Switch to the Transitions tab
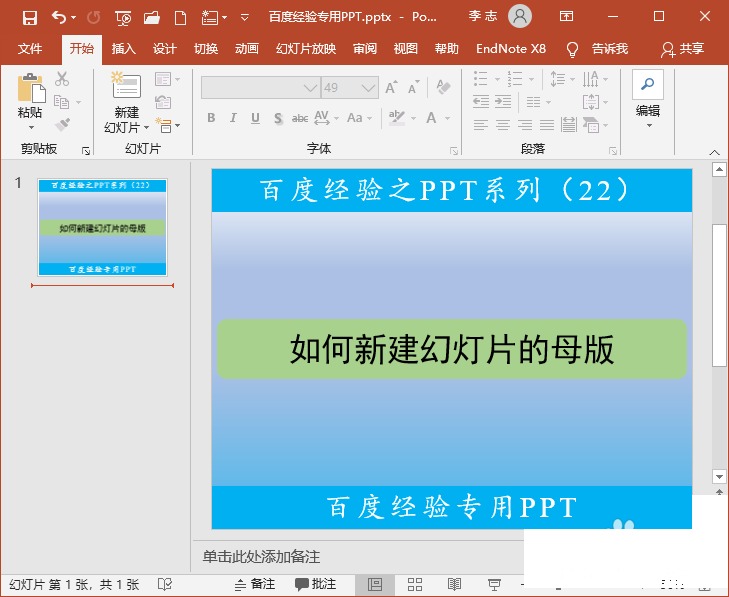 coord(205,48)
